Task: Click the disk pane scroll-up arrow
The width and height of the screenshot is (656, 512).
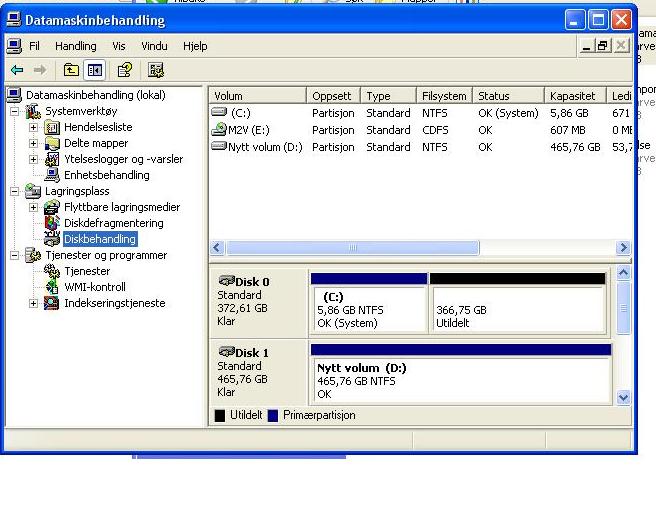Action: click(x=623, y=273)
